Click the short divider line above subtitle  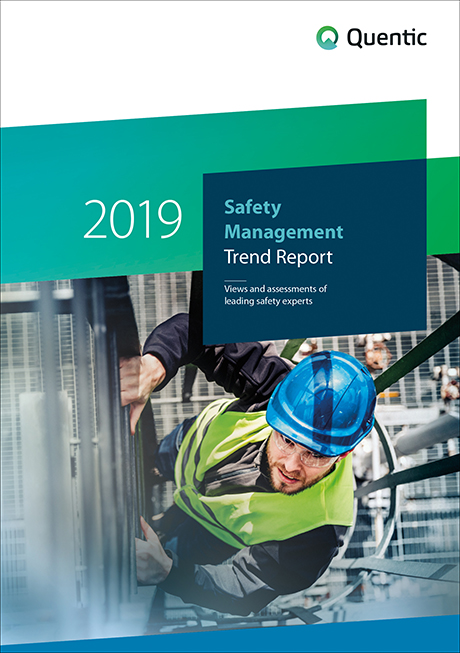click(235, 281)
